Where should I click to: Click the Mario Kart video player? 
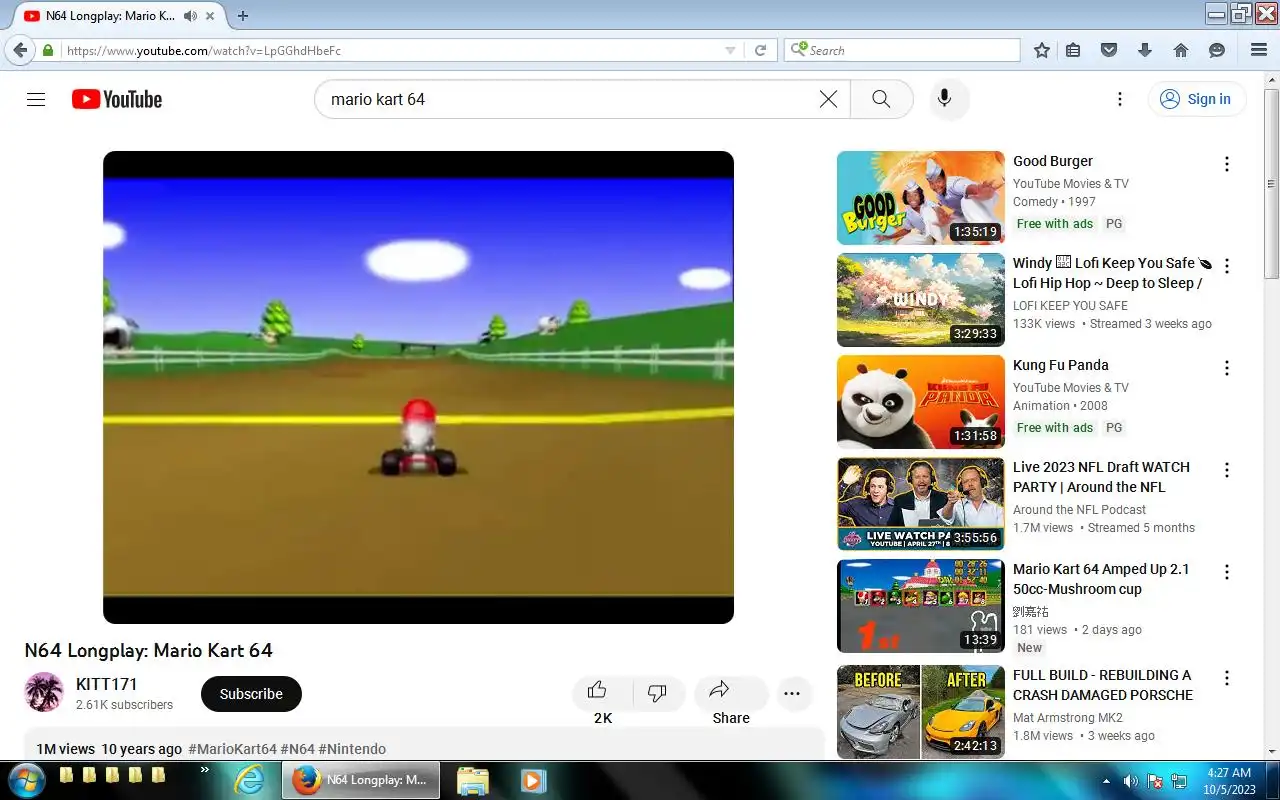tap(418, 387)
